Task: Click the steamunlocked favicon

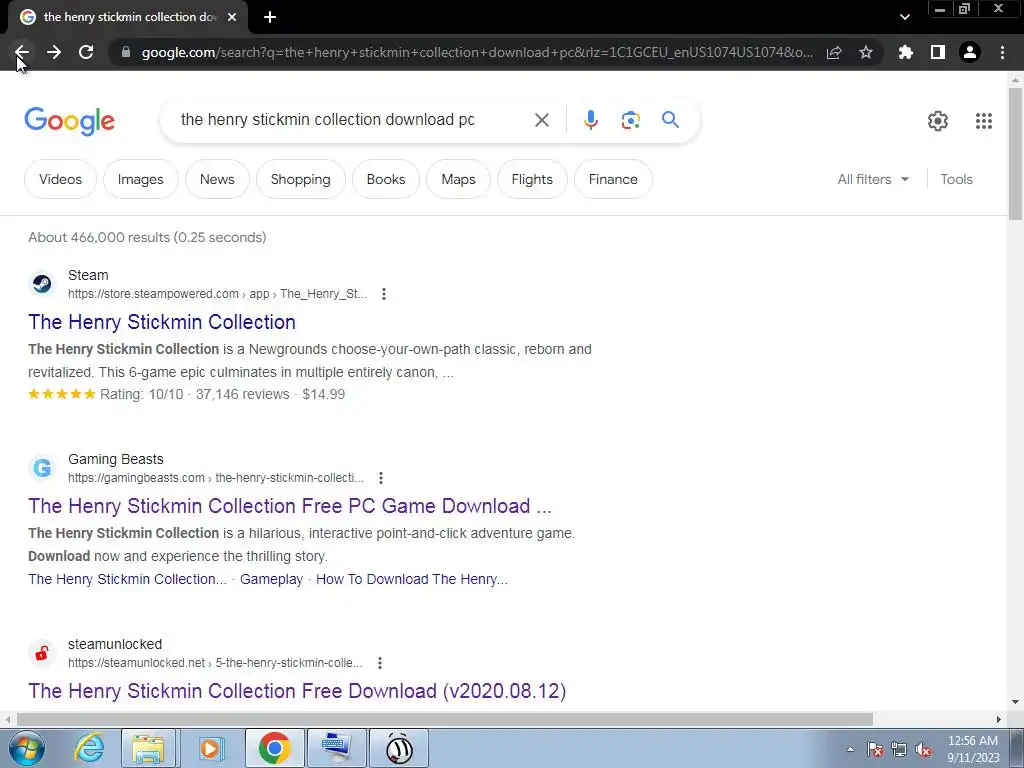Action: (x=42, y=652)
